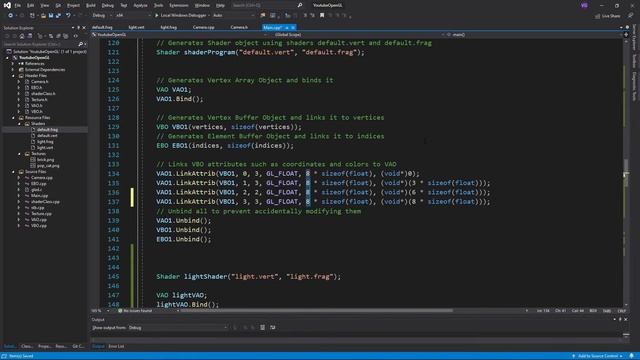Collapse the Textures folder
640x360 pixels.
click(19, 154)
